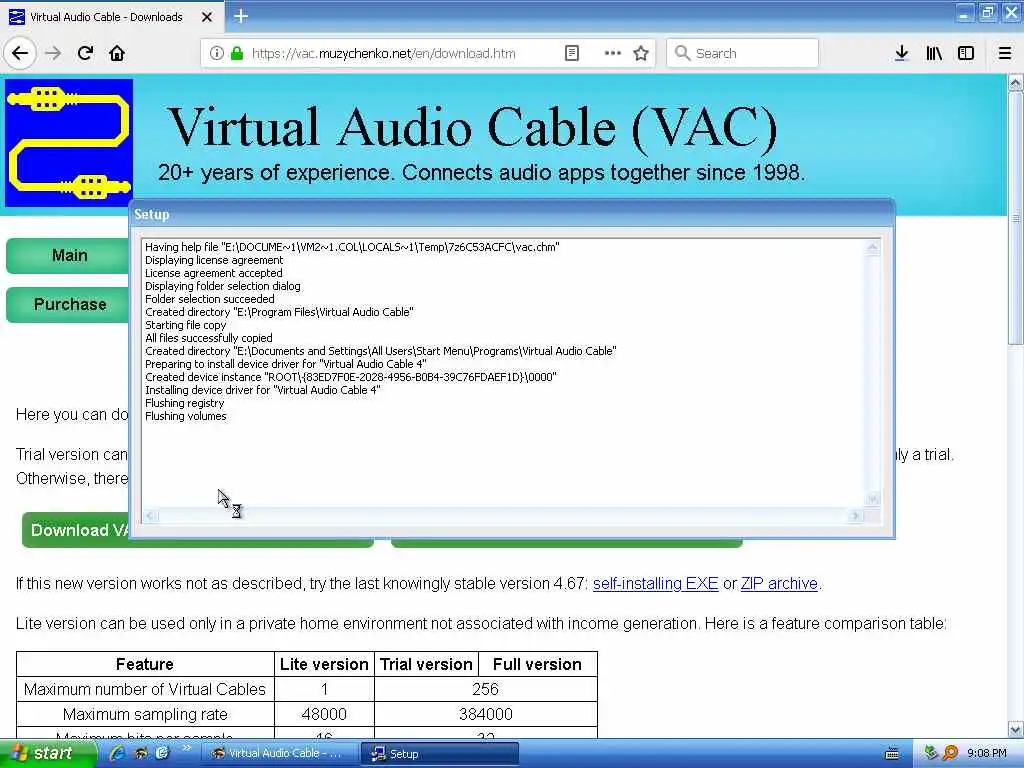Open a new tab with the plus icon
The width and height of the screenshot is (1024, 768).
click(x=240, y=16)
